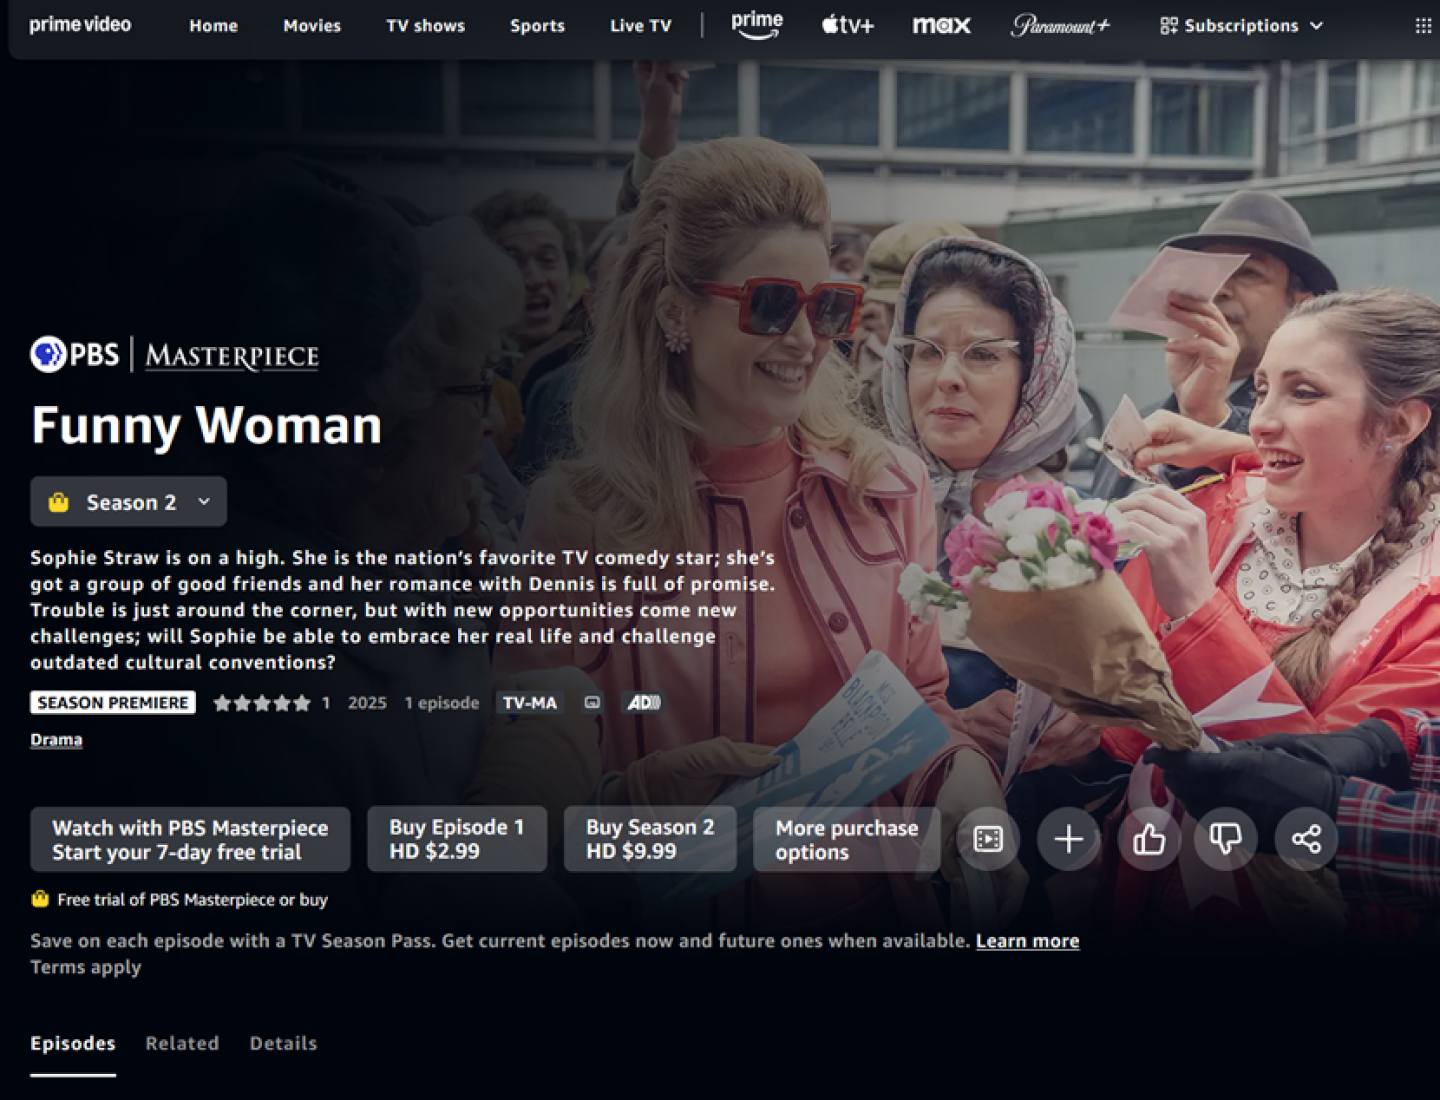The width and height of the screenshot is (1440, 1100).
Task: Open the Subscriptions dropdown menu
Action: [x=1241, y=26]
